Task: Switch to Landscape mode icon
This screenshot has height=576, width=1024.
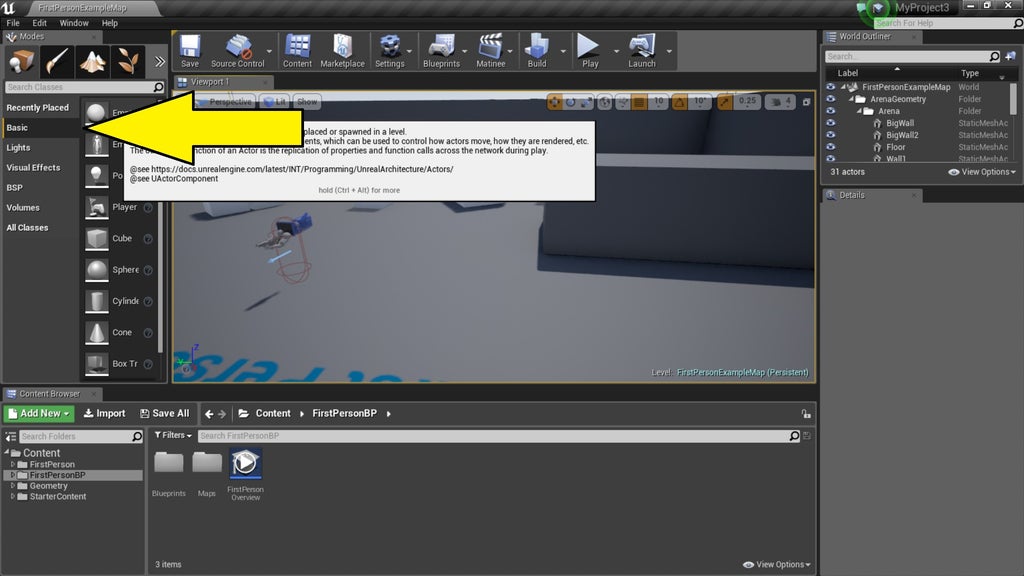Action: pos(94,61)
